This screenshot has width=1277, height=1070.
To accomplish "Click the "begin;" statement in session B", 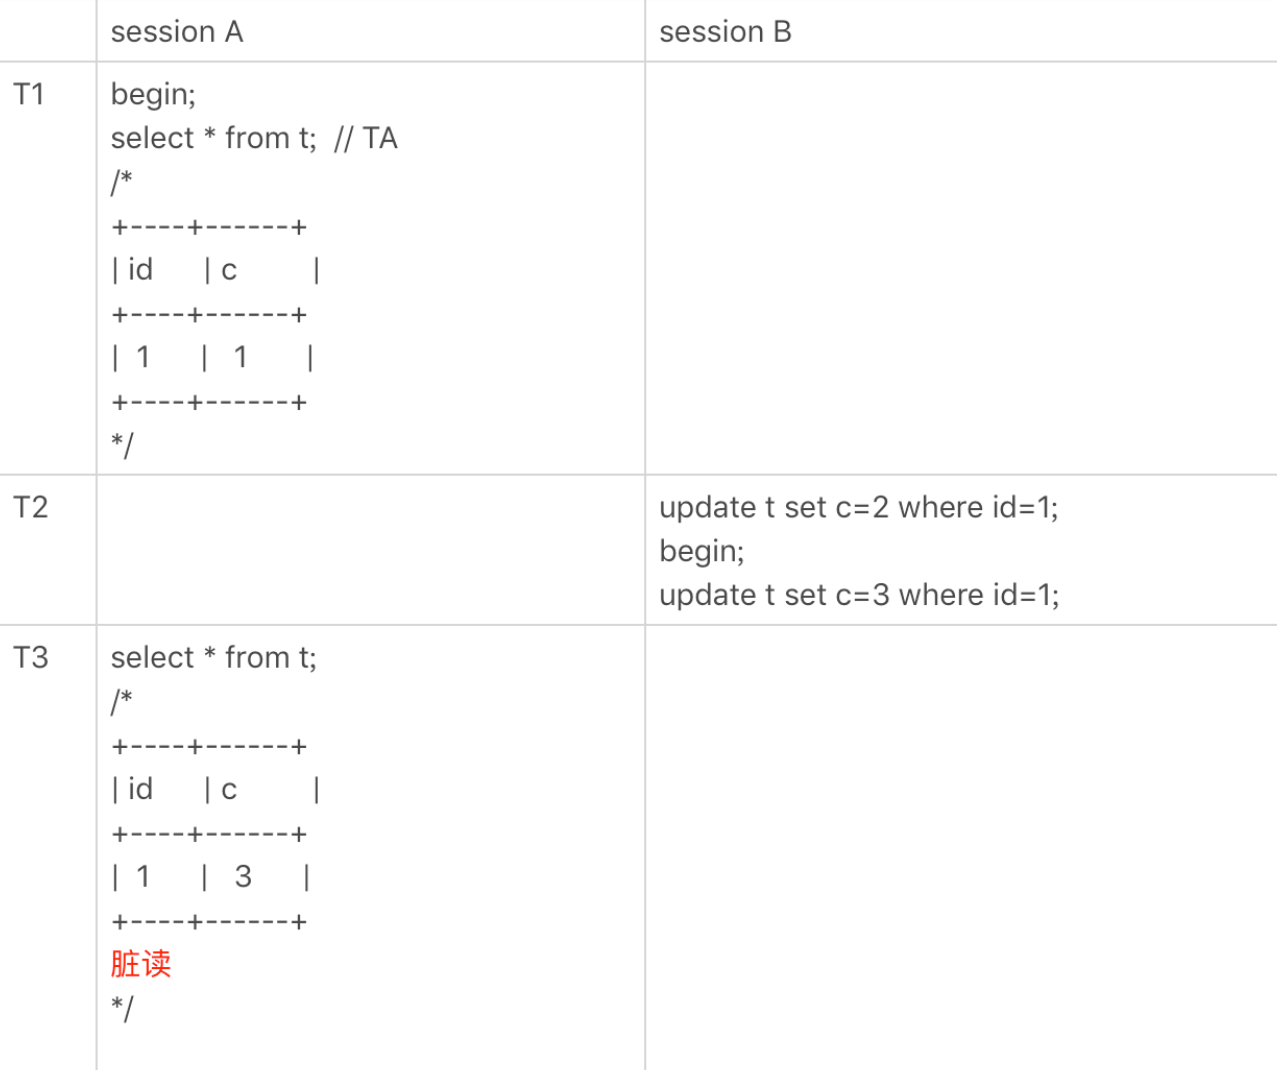I will point(701,551).
